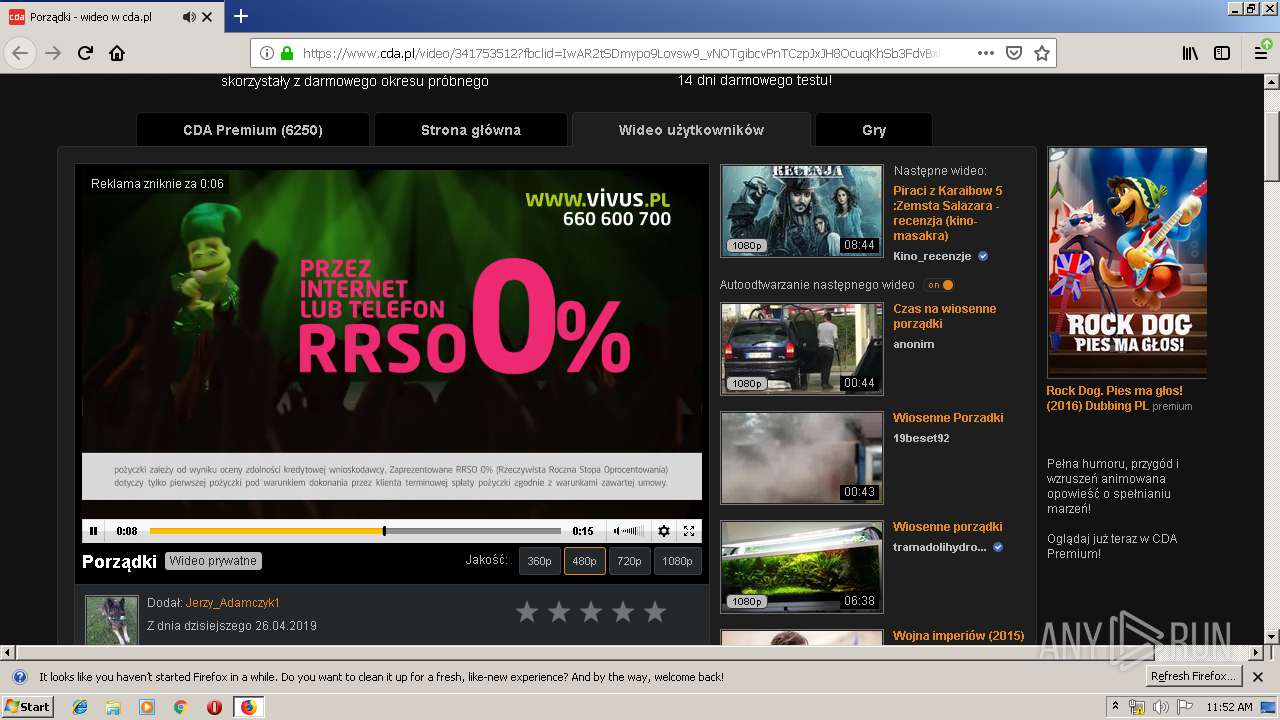Image resolution: width=1280 pixels, height=720 pixels.
Task: Toggle autoplay next video switch
Action: (x=939, y=285)
